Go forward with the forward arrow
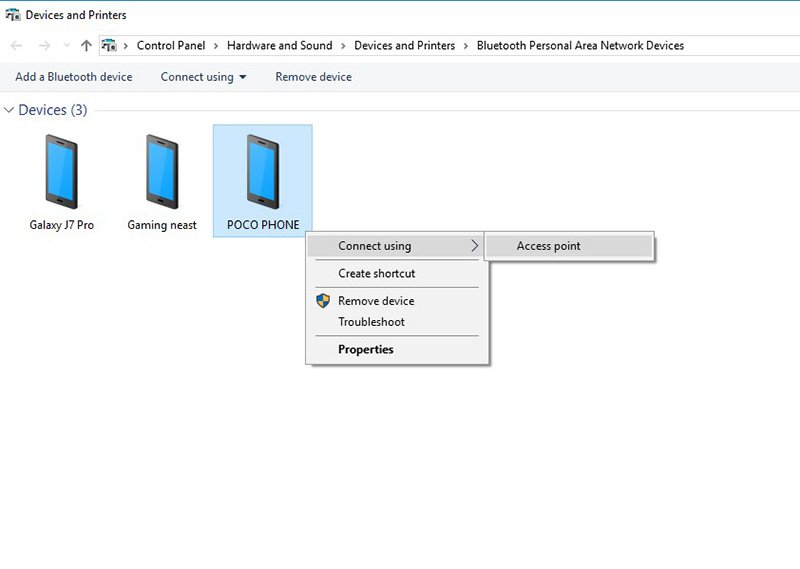The width and height of the screenshot is (800, 569). click(x=44, y=45)
